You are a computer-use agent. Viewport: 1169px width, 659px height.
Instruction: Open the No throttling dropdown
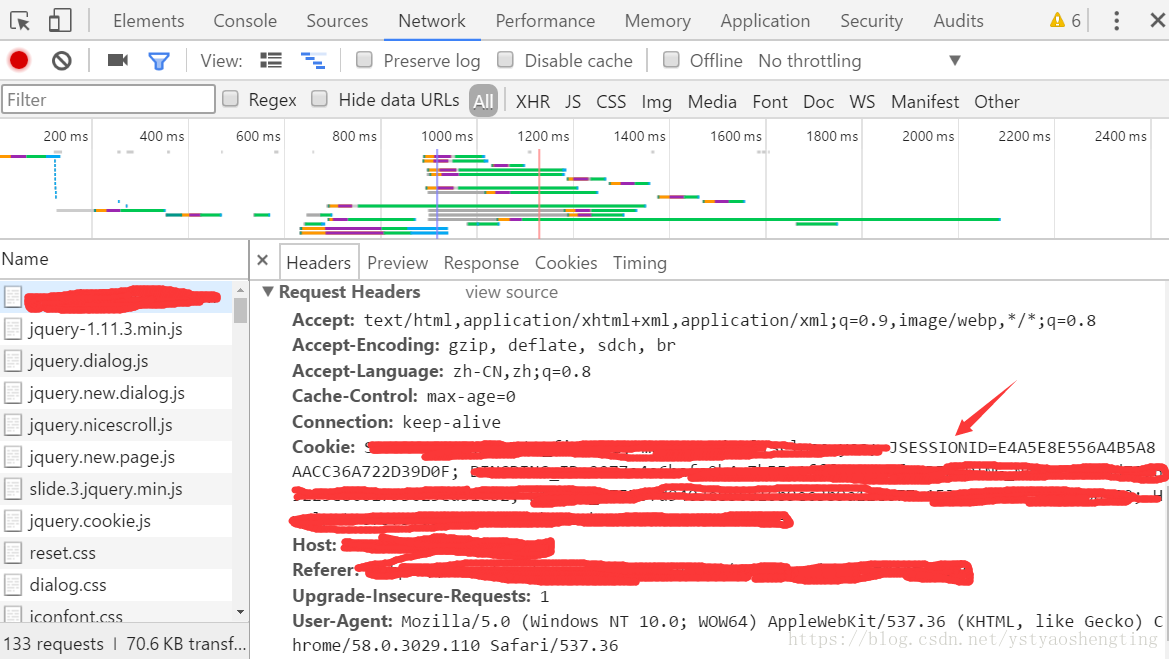[860, 60]
